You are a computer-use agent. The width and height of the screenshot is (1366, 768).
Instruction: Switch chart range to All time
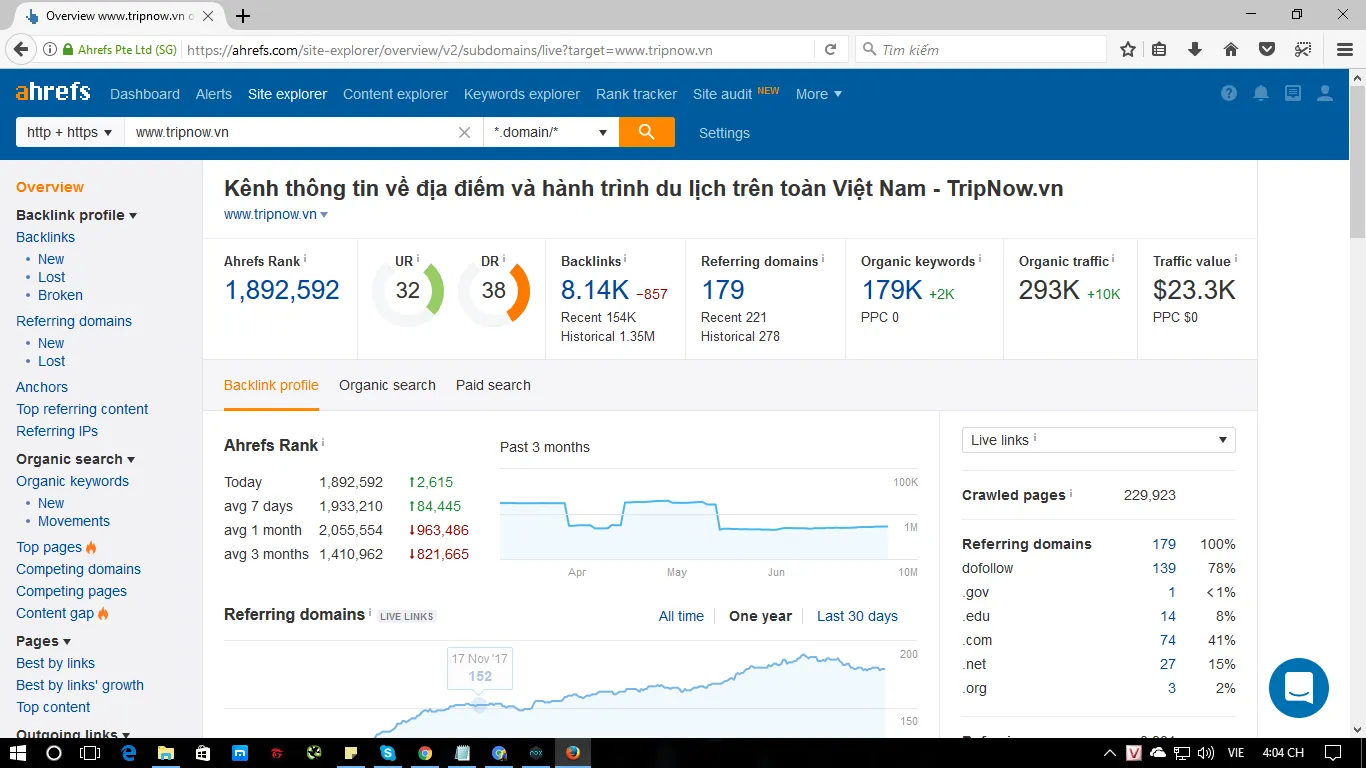[681, 616]
